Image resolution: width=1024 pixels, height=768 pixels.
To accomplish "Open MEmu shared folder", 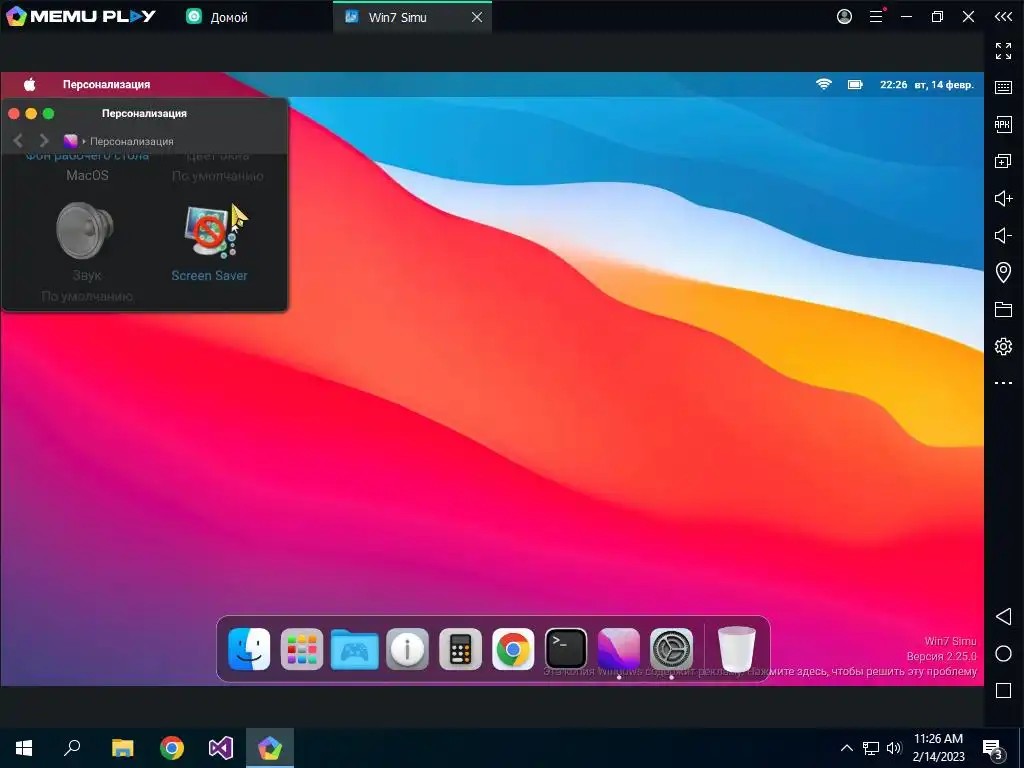I will pyautogui.click(x=1003, y=310).
